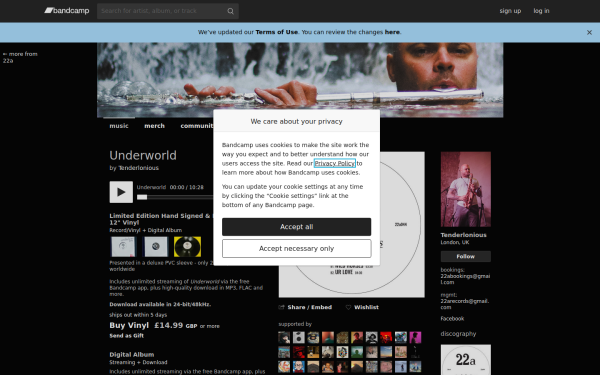Click Share / Embed
Screen dimensions: 600x375
click(x=305, y=307)
